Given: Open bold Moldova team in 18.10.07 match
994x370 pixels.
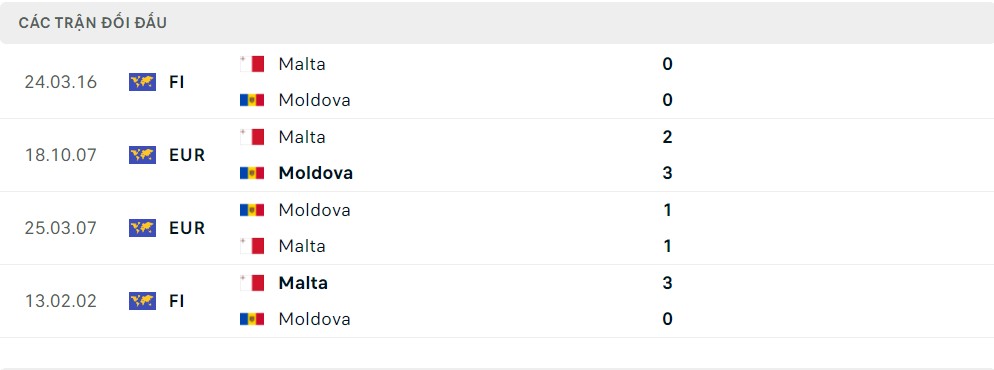Looking at the screenshot, I should pyautogui.click(x=316, y=173).
